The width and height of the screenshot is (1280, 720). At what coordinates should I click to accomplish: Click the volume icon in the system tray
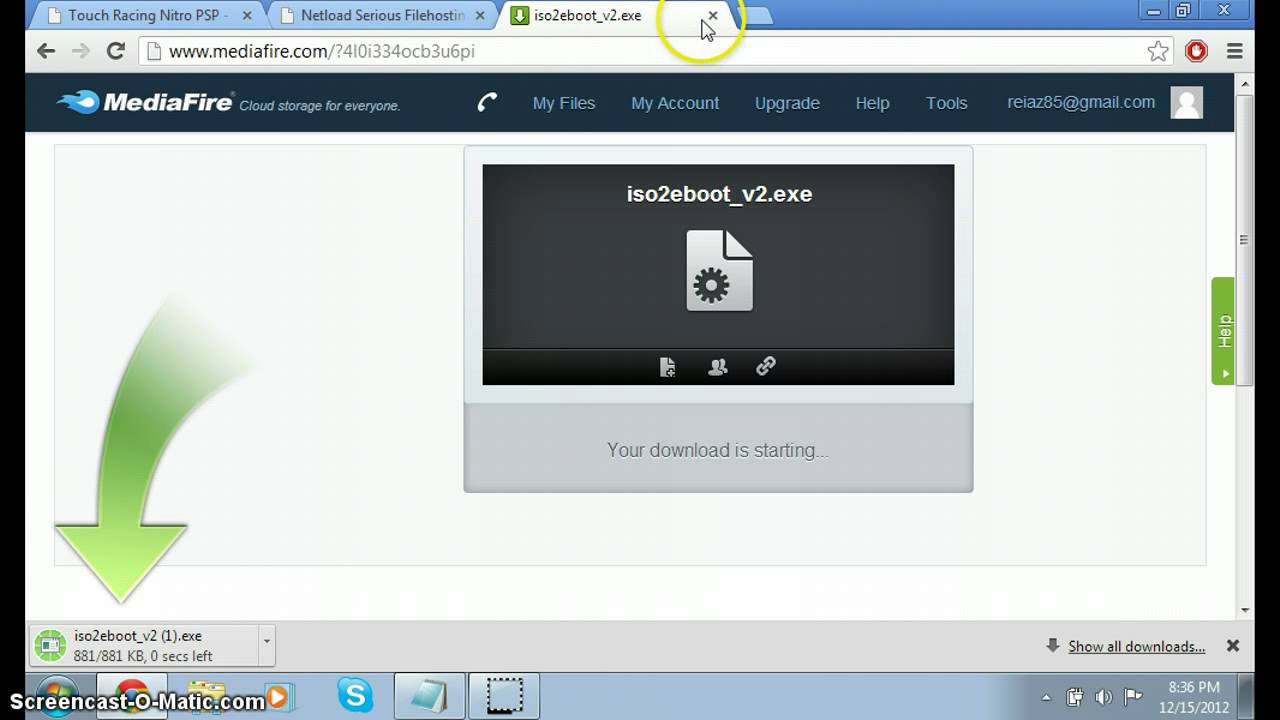click(1104, 697)
